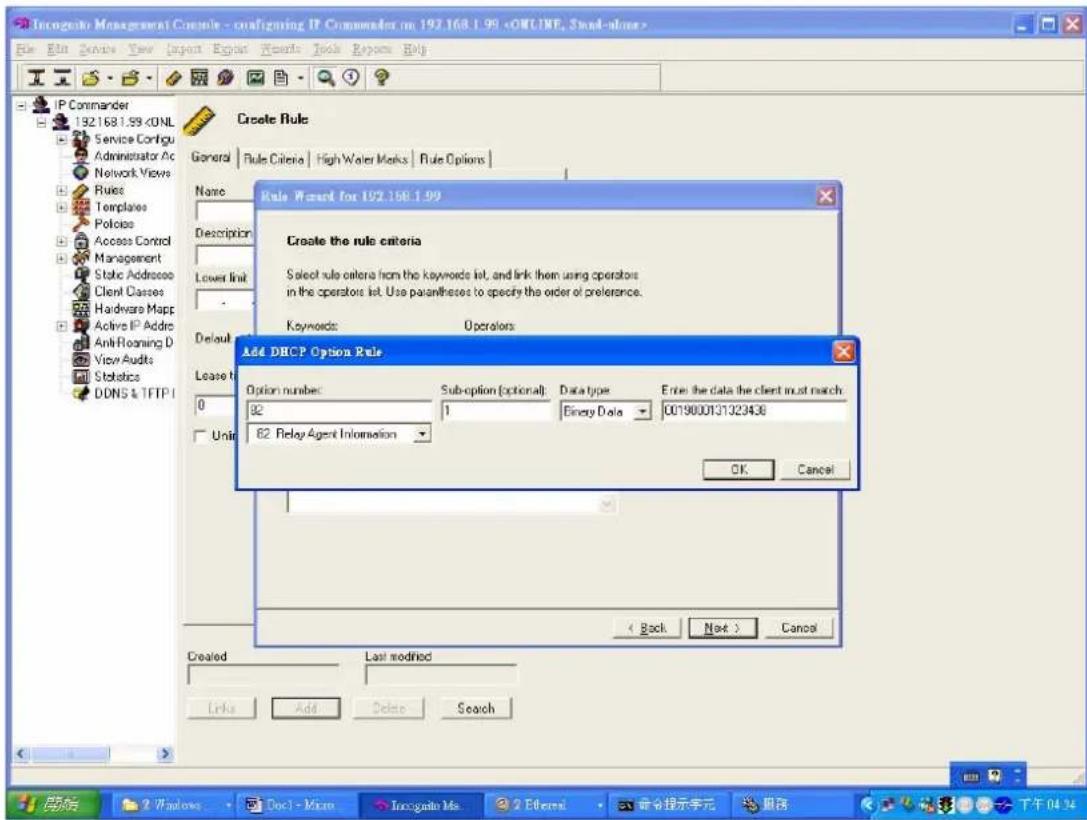Select Service Configuration in the tree

(134, 139)
